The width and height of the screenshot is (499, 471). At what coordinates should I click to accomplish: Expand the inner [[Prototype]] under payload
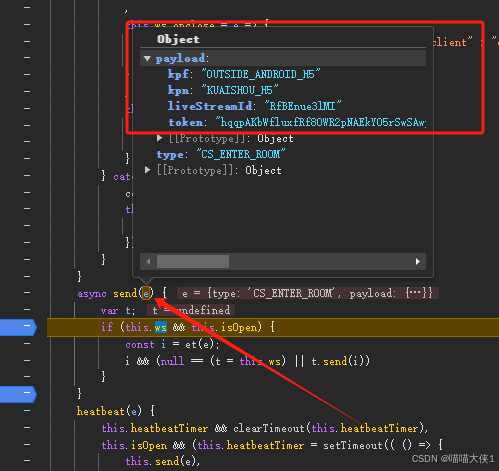[x=159, y=138]
